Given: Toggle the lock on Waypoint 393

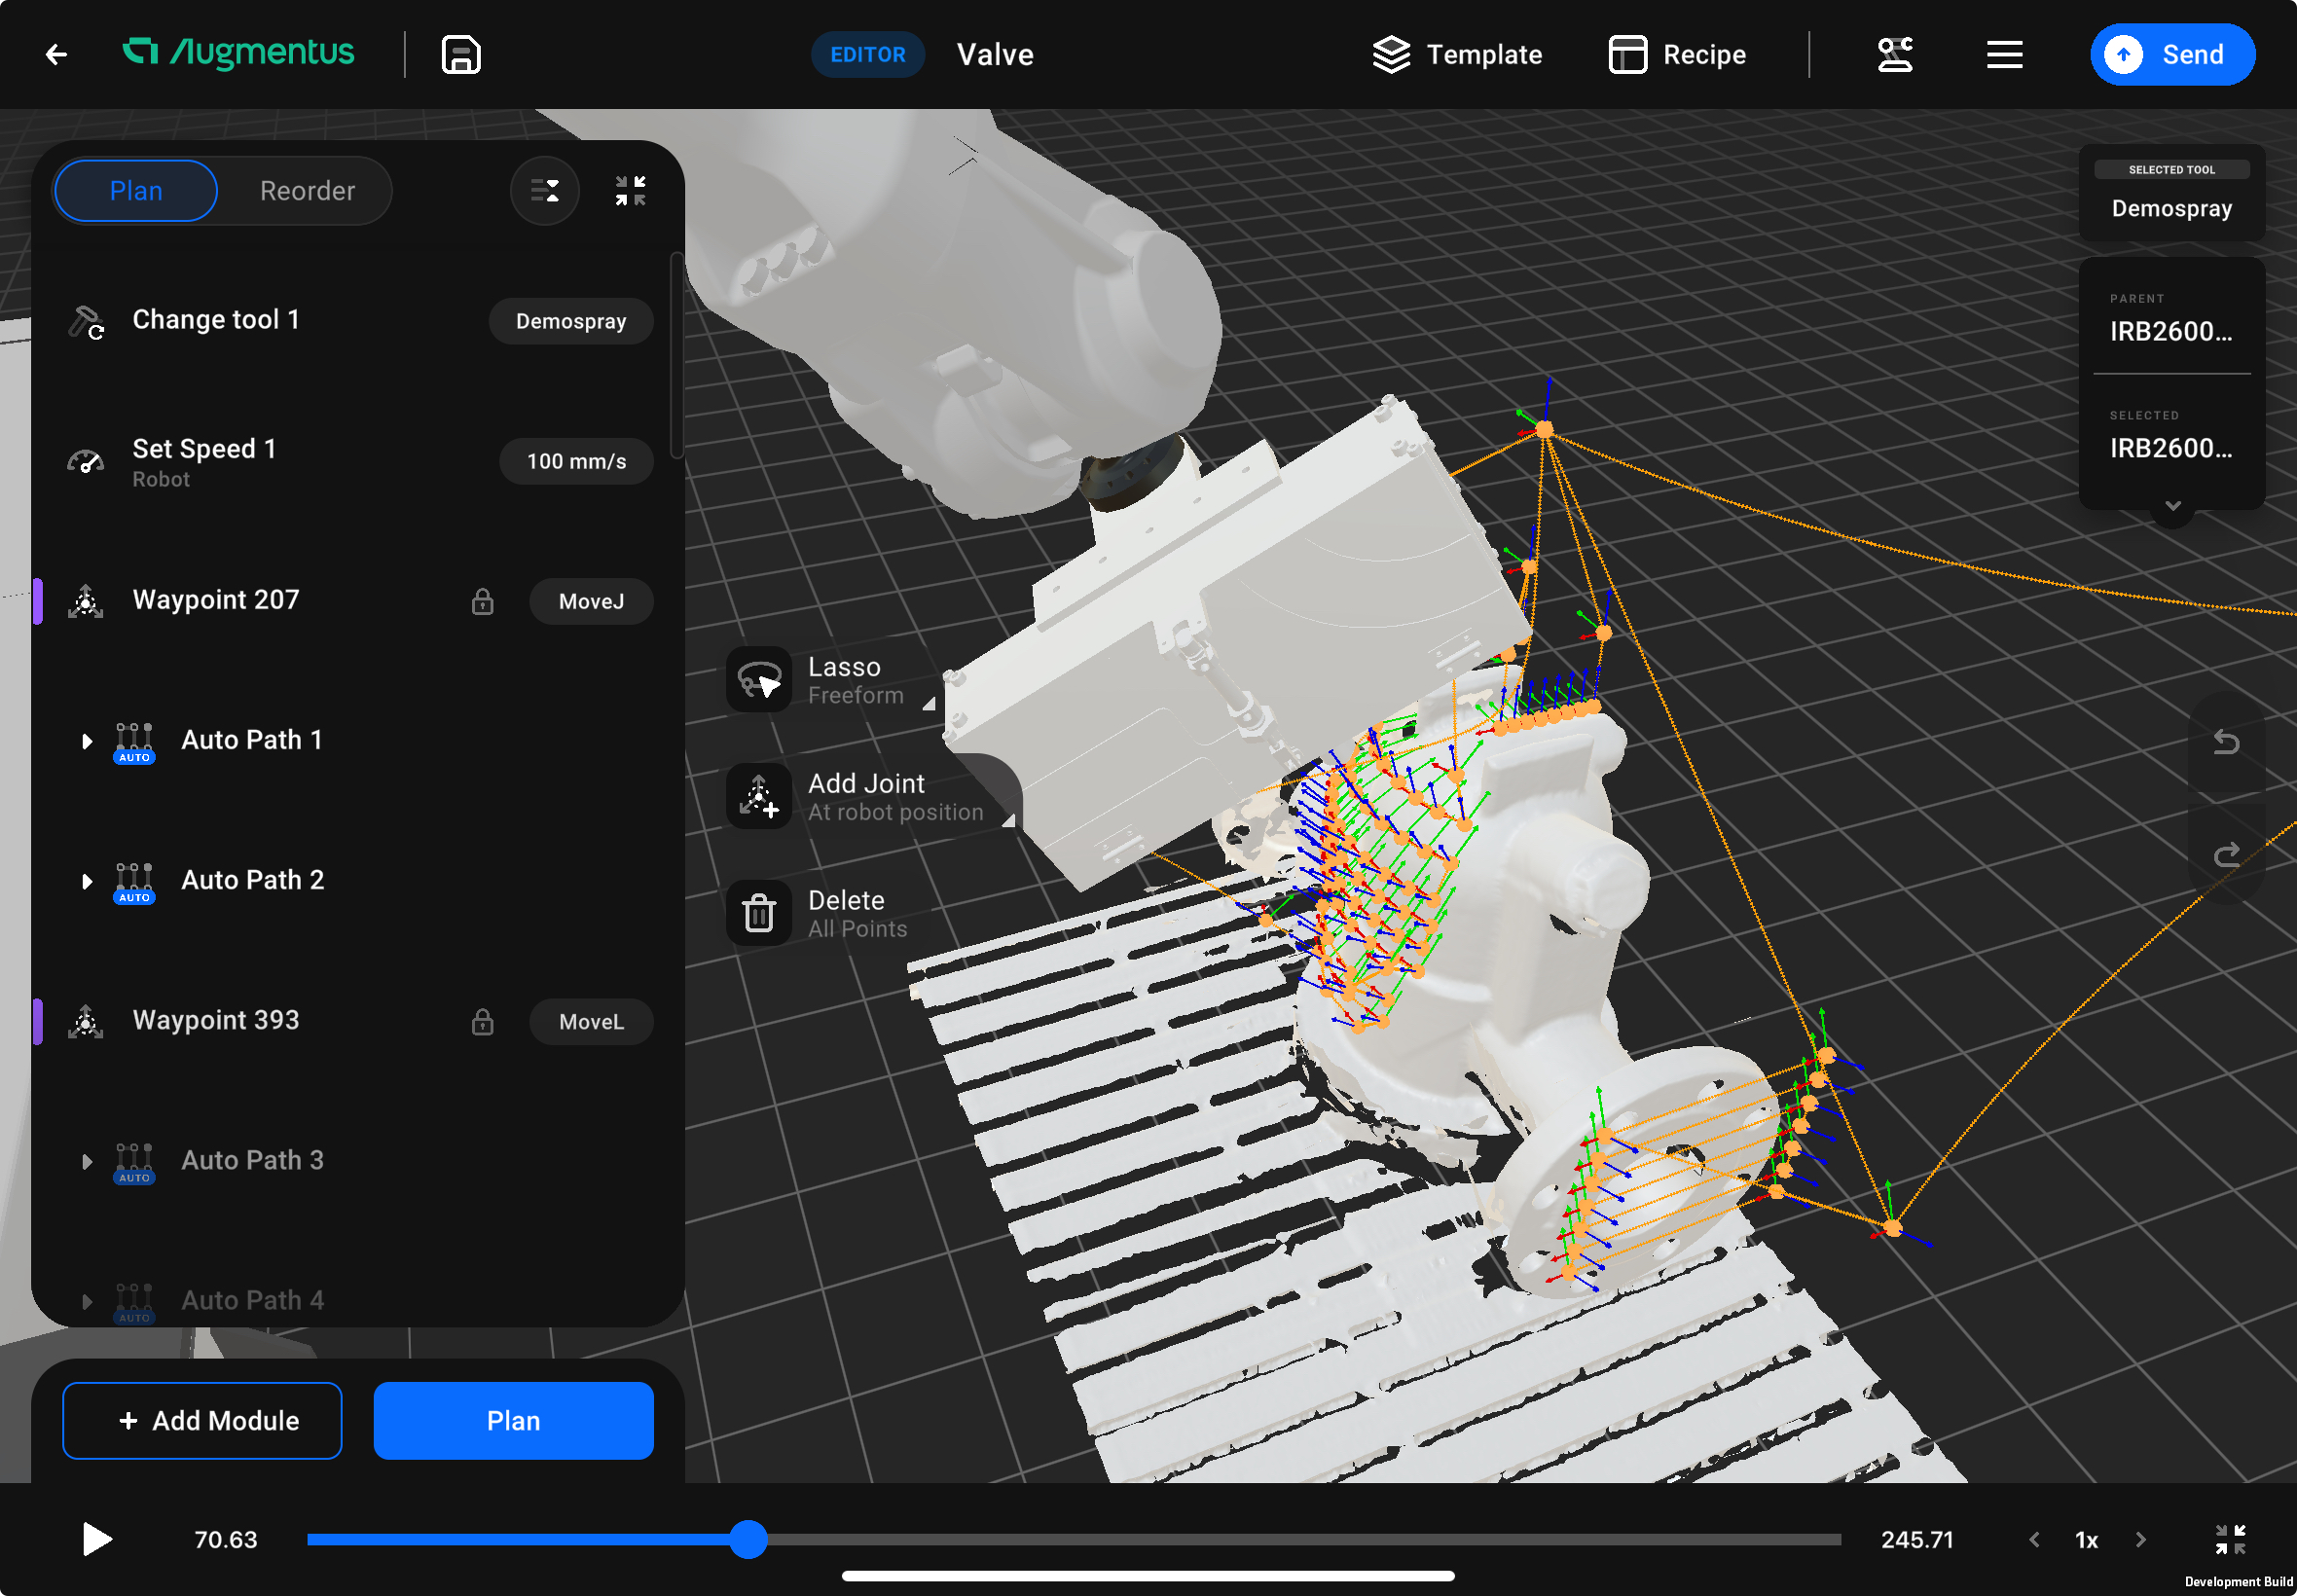Looking at the screenshot, I should [x=483, y=1022].
